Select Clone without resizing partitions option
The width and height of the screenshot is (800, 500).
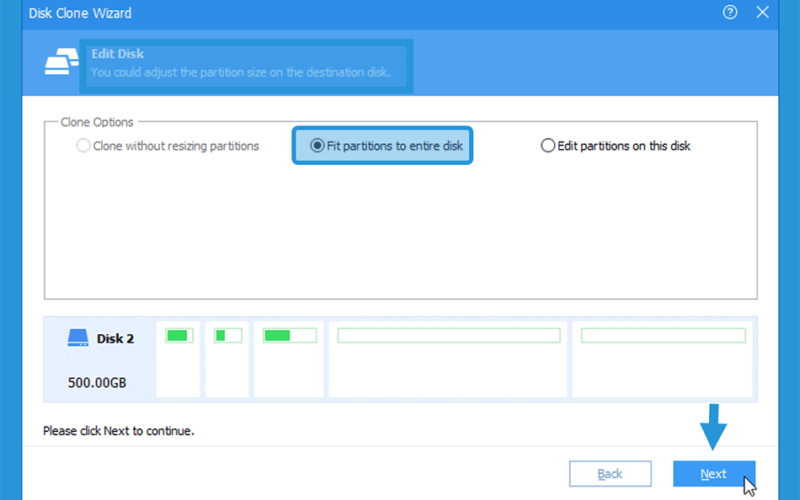(168, 146)
